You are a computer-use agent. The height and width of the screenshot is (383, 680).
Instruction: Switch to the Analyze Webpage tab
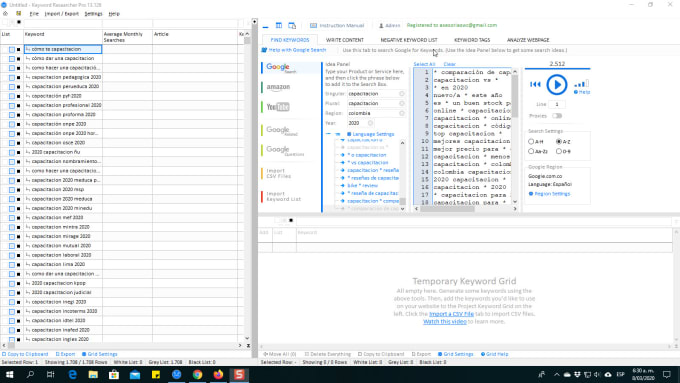tap(528, 40)
